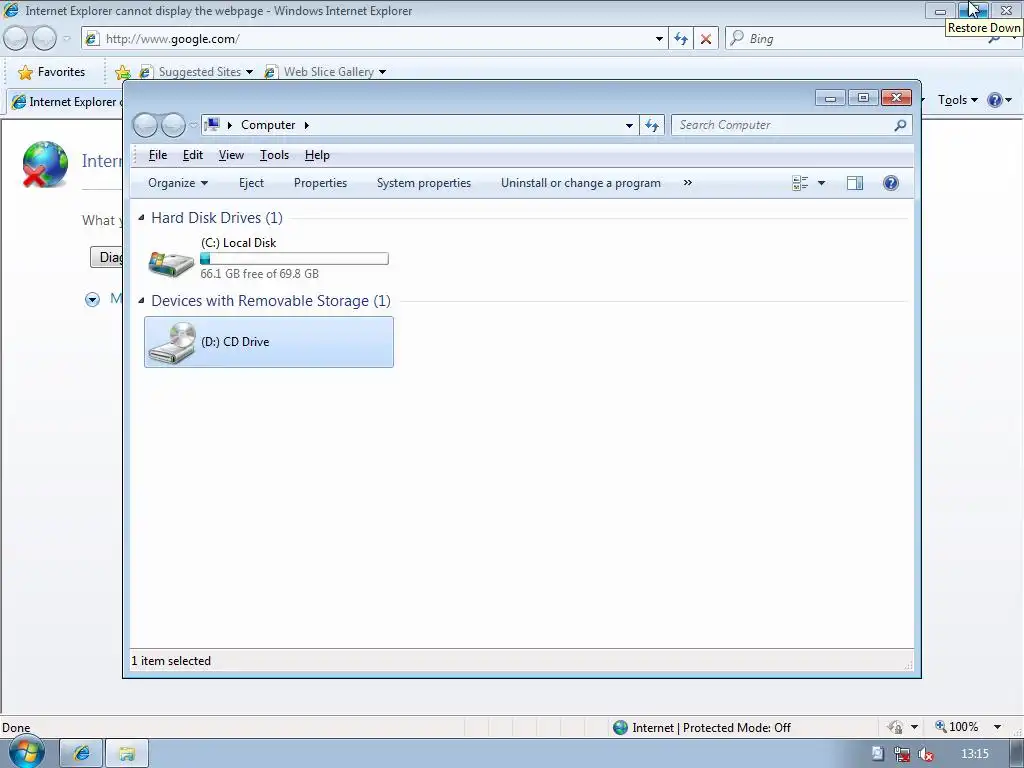The image size is (1024, 768).
Task: Click the Explorer Forward button
Action: tap(173, 125)
